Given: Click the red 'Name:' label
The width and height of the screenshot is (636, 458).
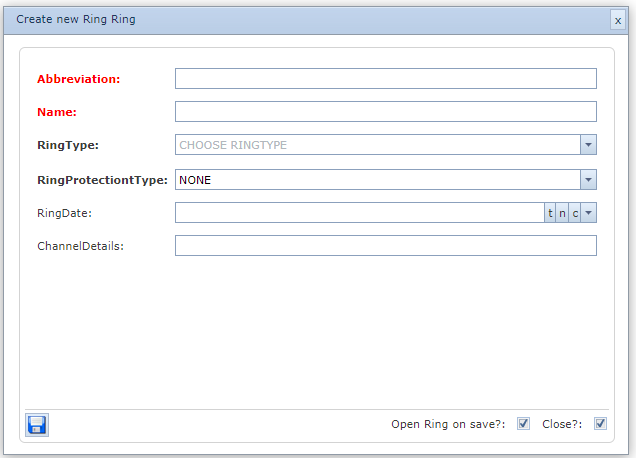Looking at the screenshot, I should [57, 112].
